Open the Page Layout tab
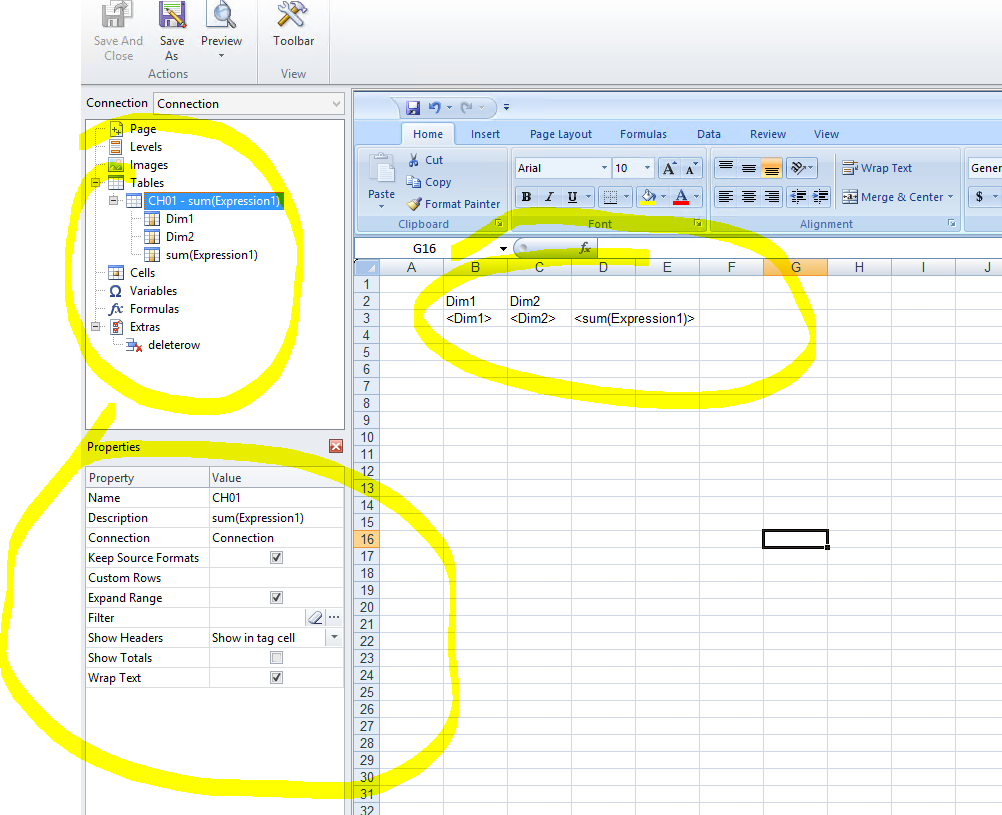Viewport: 1002px width, 815px height. [560, 134]
